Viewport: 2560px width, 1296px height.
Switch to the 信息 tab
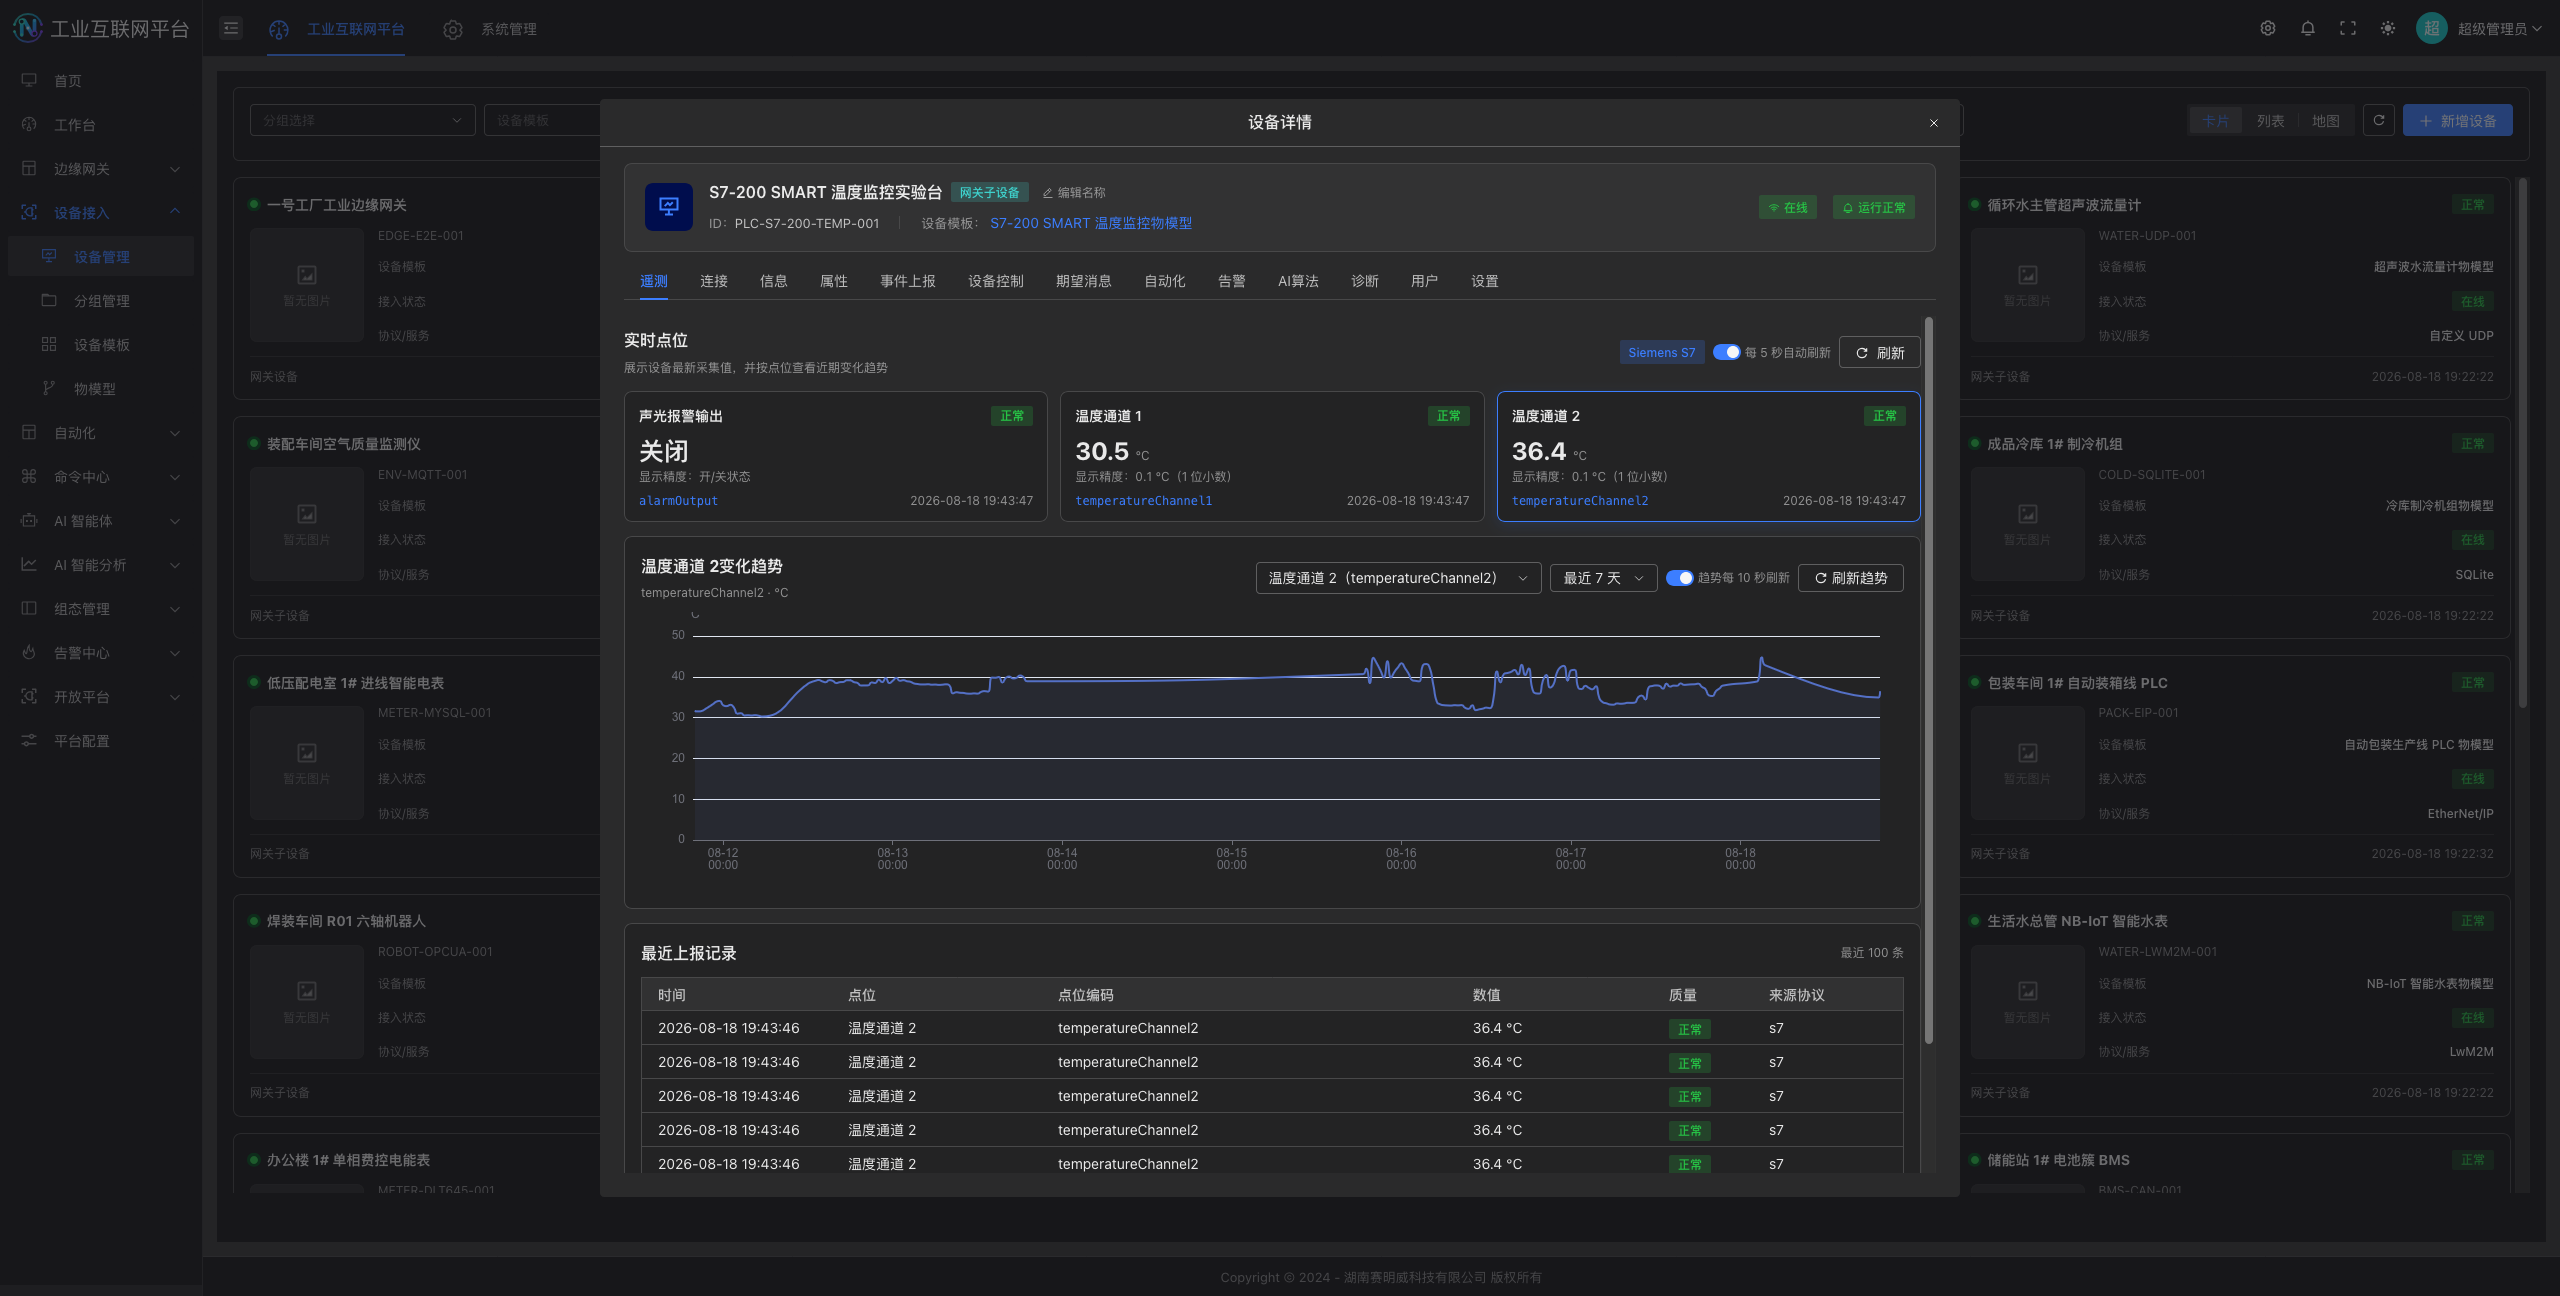(774, 281)
